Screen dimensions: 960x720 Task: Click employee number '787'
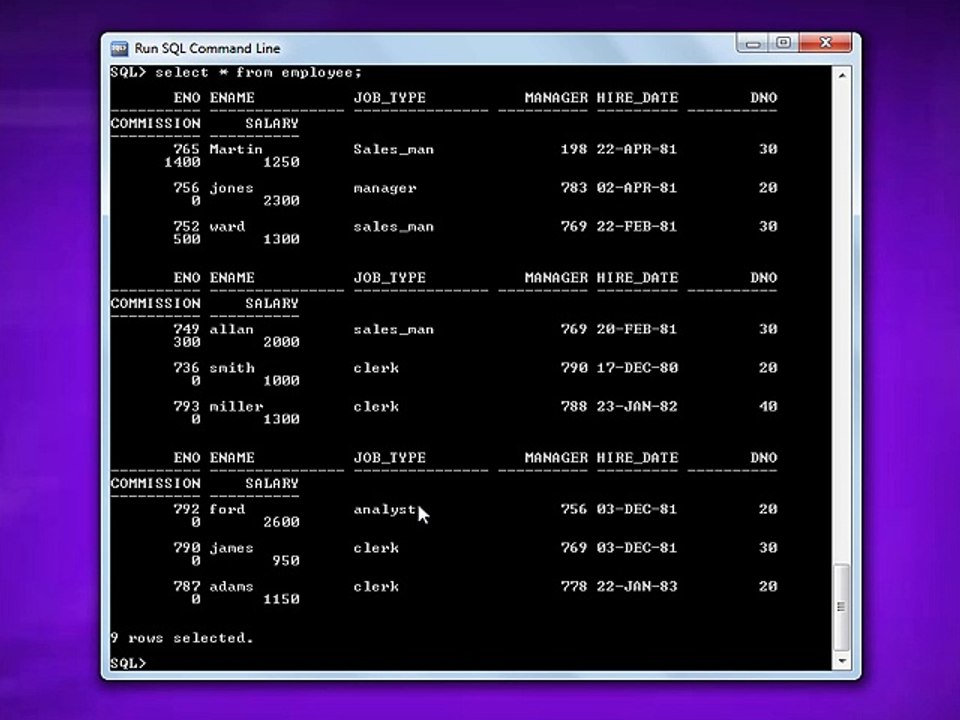[187, 587]
